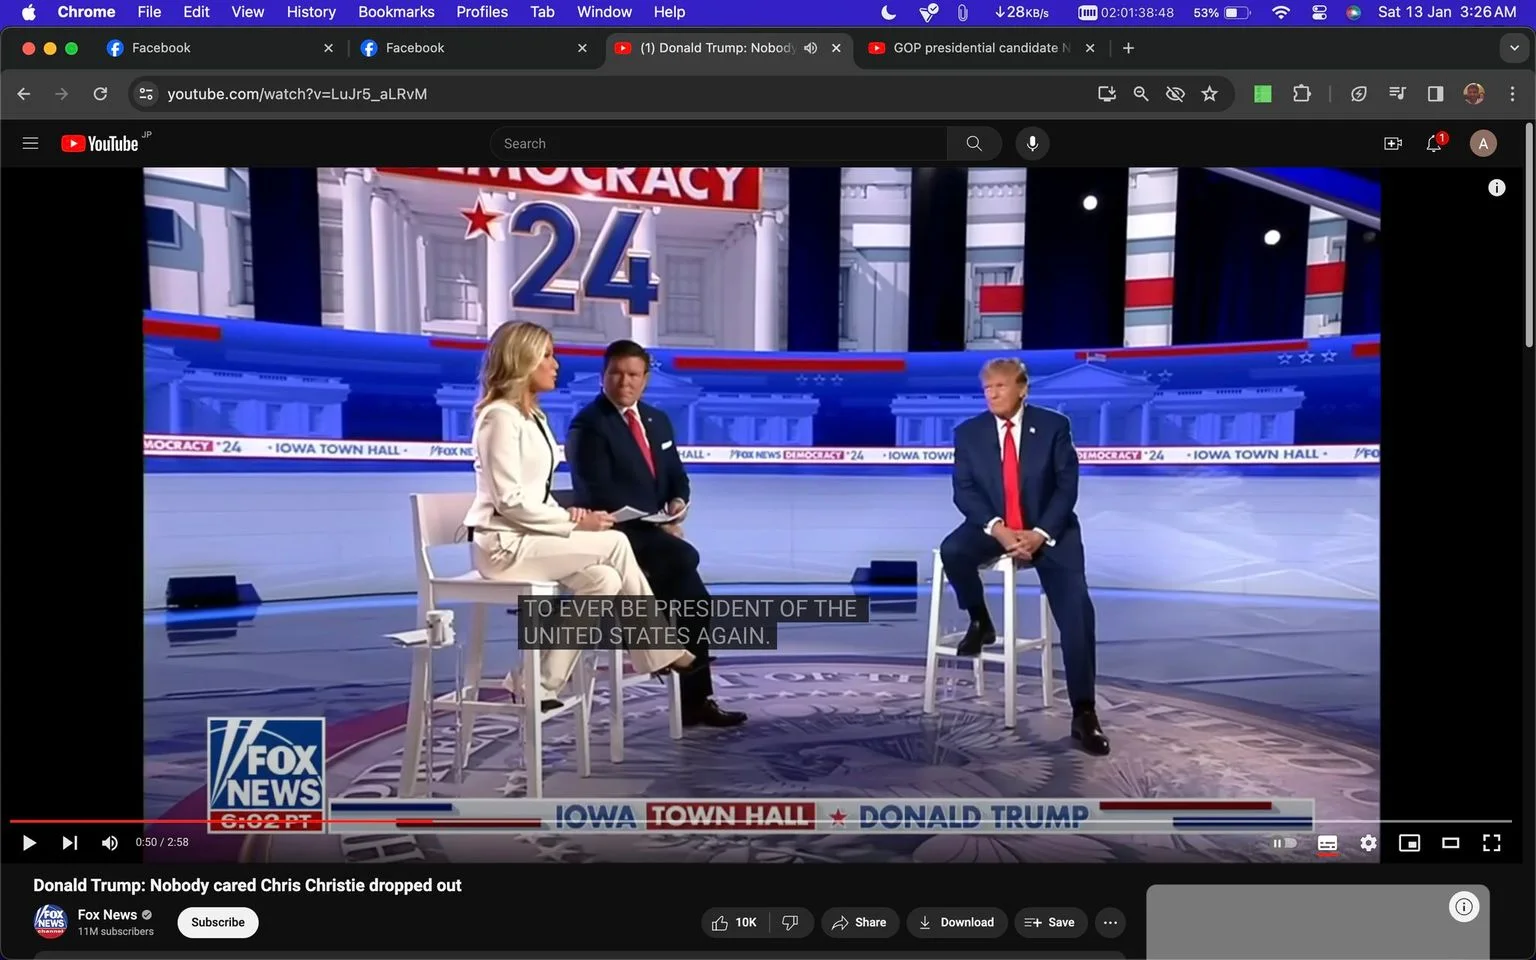Switch to theater mode view
Image resolution: width=1536 pixels, height=960 pixels.
coord(1450,843)
